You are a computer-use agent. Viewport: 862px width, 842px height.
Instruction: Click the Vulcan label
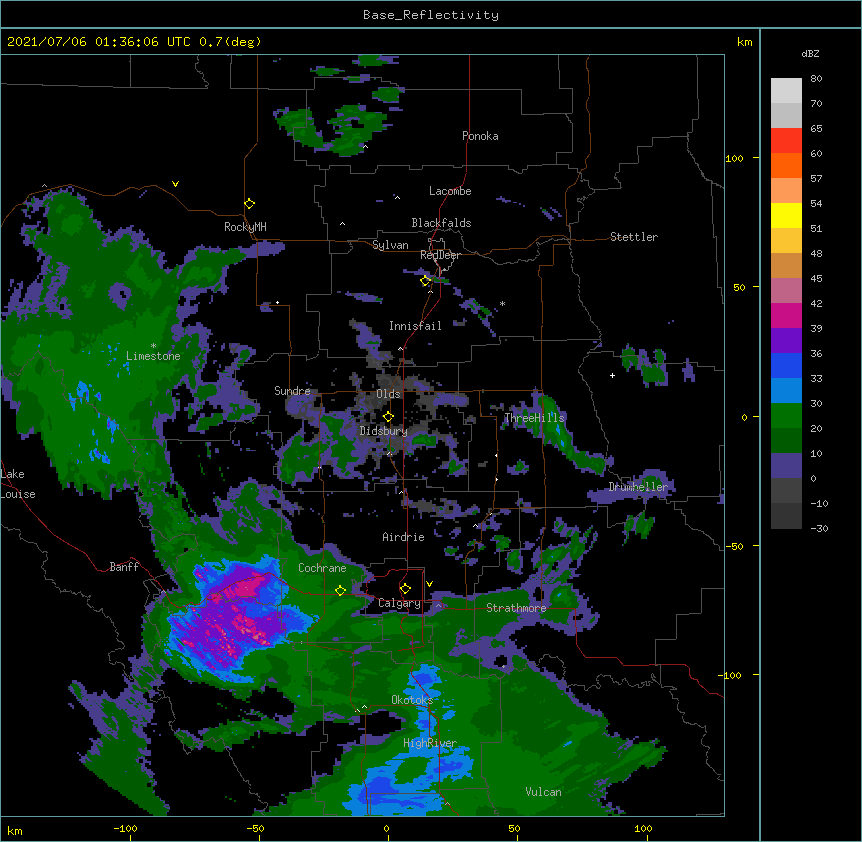tap(543, 792)
